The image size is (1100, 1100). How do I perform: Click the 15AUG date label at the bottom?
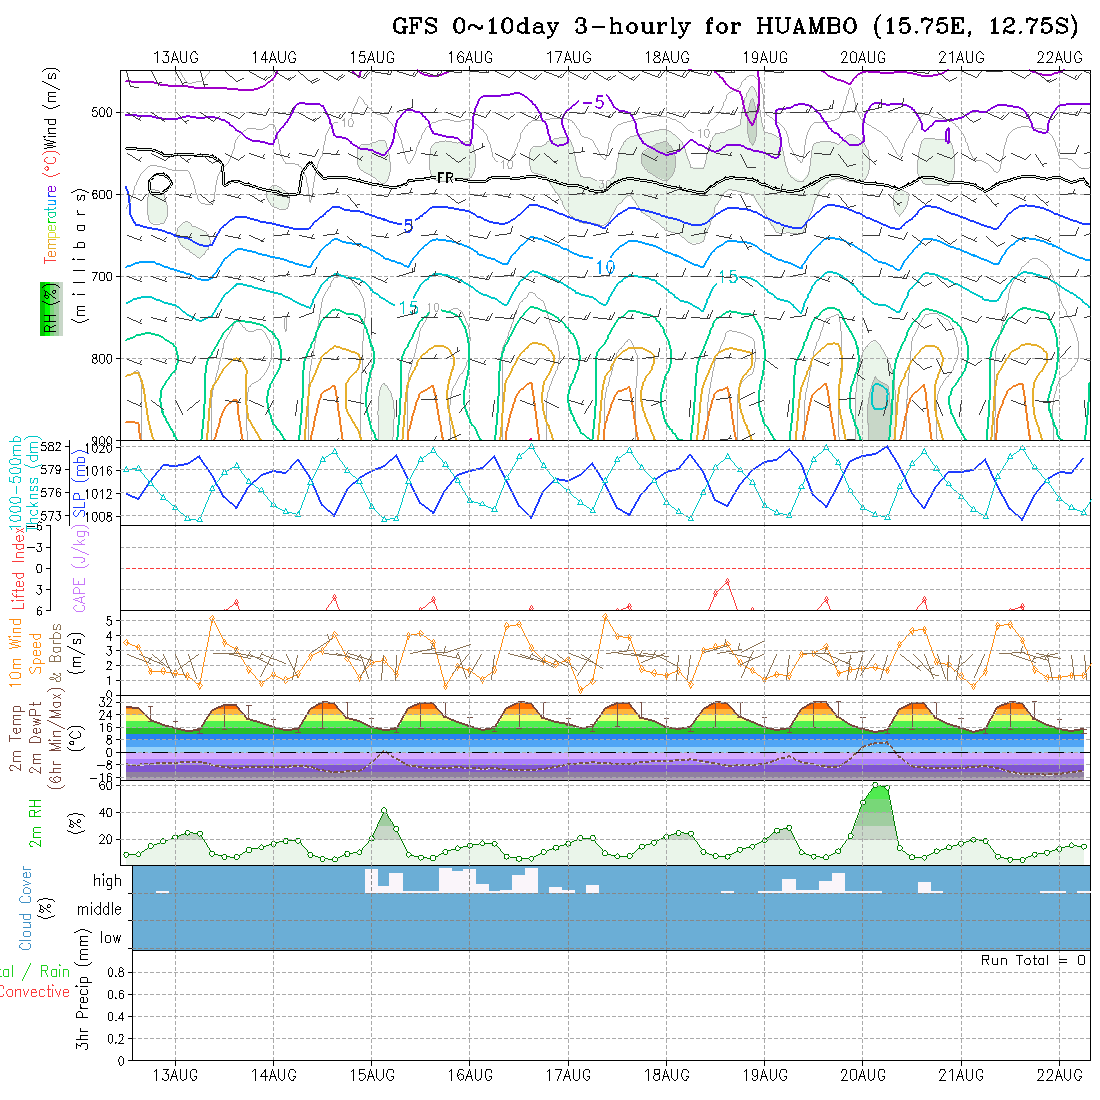pos(372,1075)
